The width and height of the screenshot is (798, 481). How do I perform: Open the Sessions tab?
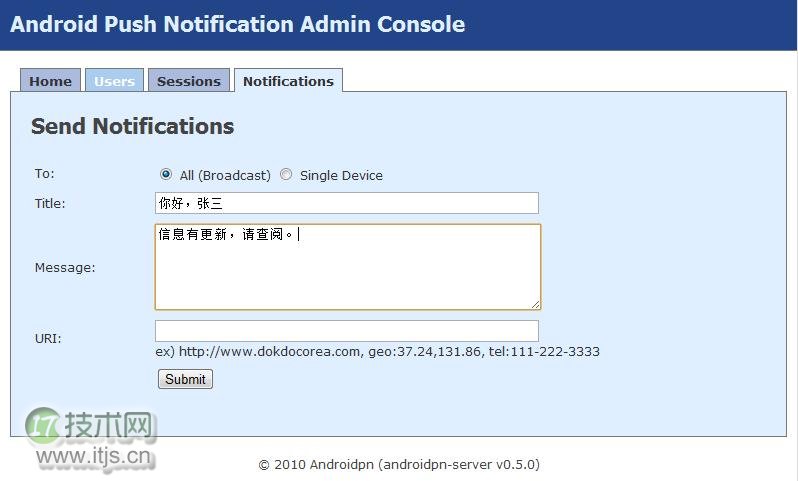189,80
